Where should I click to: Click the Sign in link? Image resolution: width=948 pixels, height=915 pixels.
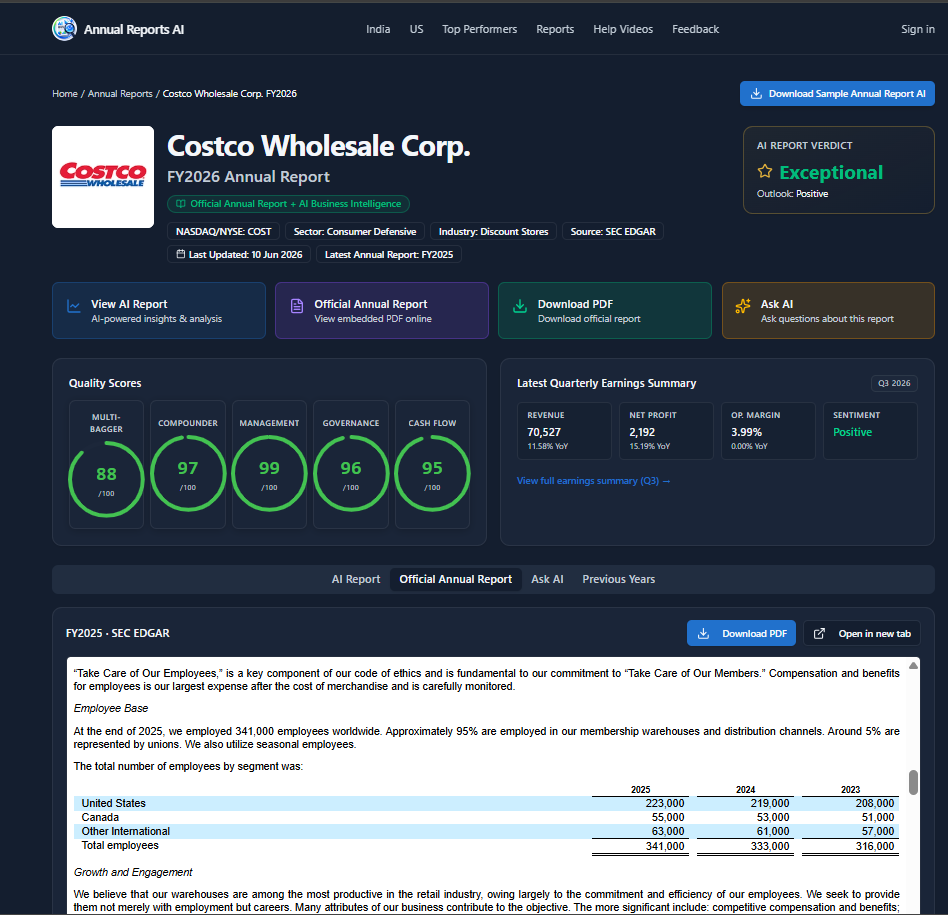[918, 29]
